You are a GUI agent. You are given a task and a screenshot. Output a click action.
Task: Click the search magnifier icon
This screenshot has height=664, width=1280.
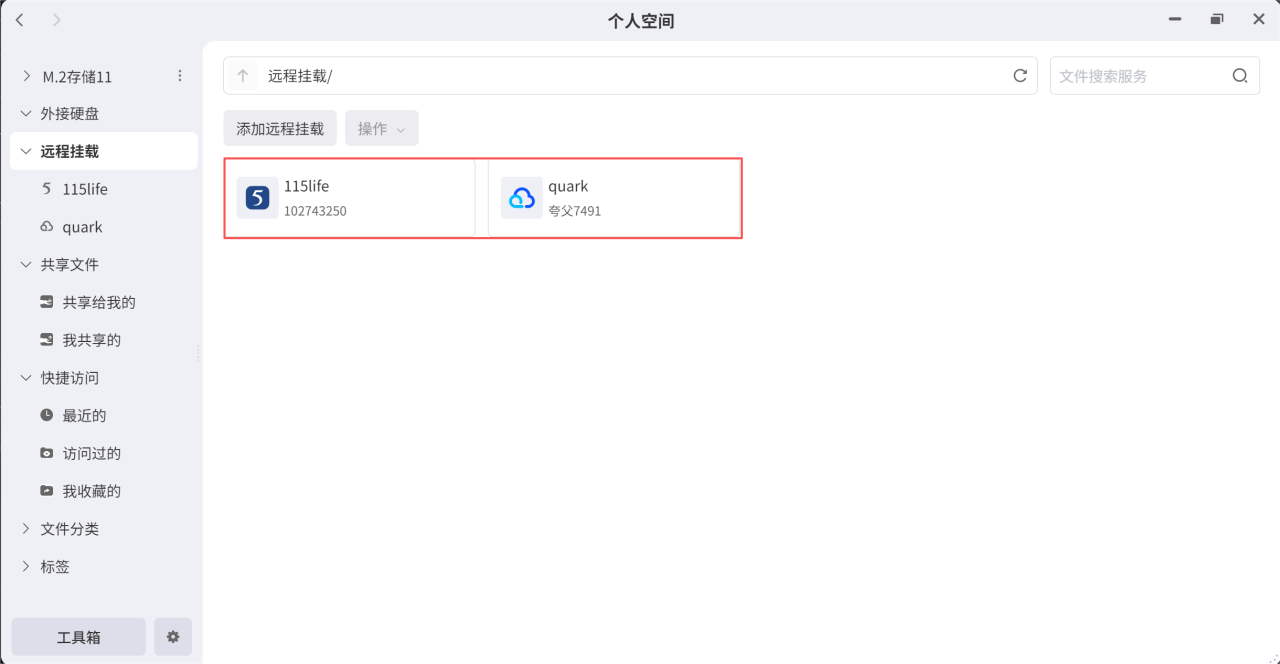[x=1240, y=76]
